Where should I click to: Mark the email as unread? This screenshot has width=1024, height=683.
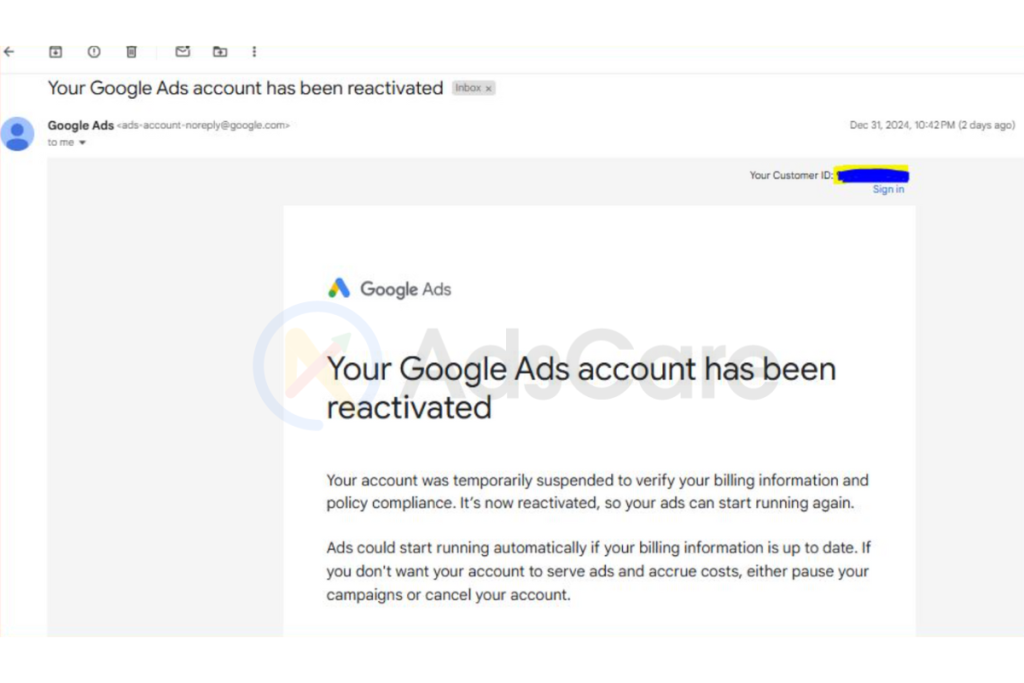tap(183, 51)
